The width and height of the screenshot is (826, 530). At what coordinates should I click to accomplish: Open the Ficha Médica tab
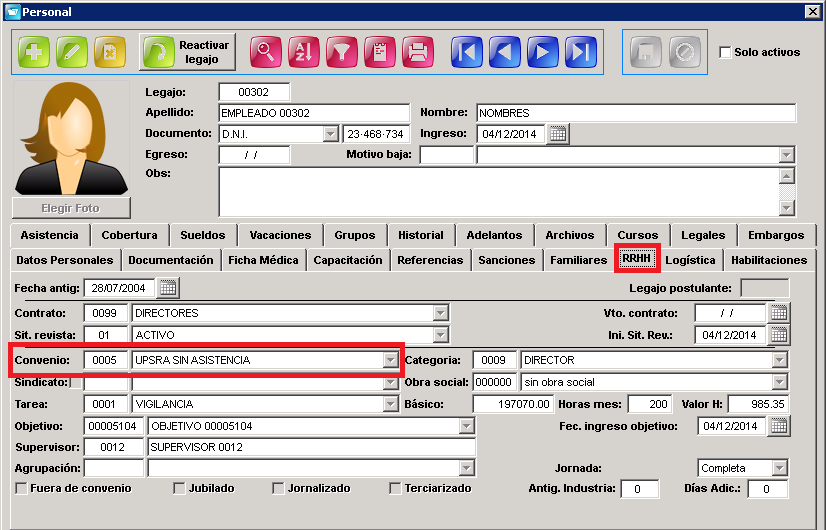pyautogui.click(x=263, y=260)
